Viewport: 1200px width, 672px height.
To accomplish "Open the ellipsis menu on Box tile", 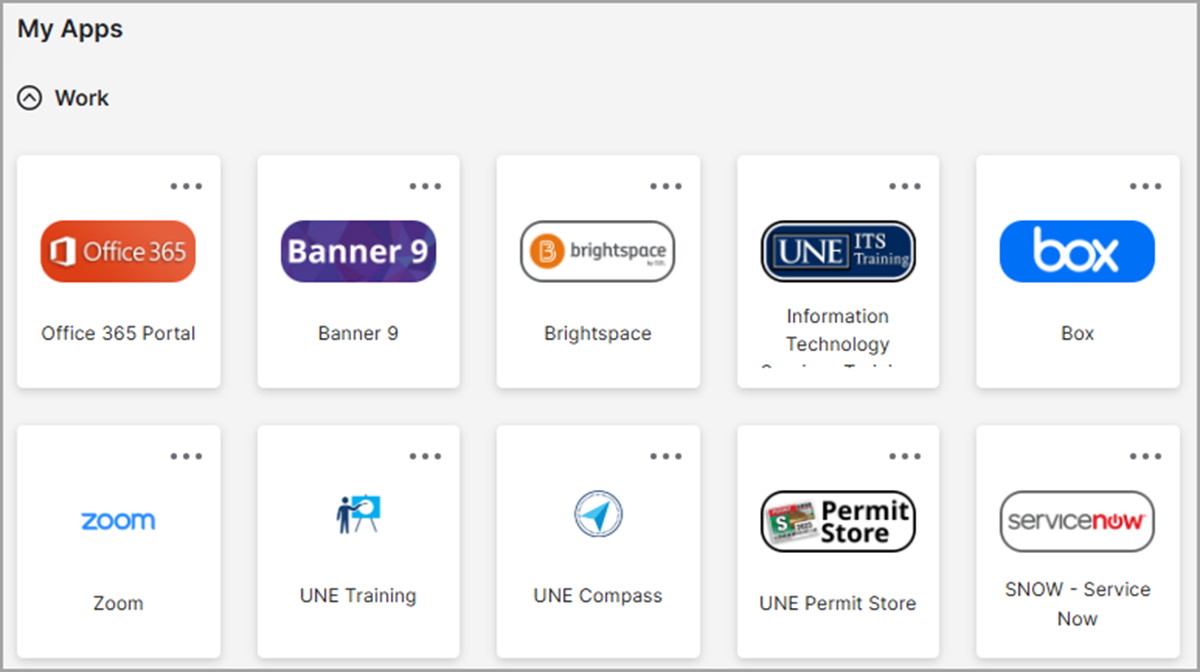I will click(1146, 186).
